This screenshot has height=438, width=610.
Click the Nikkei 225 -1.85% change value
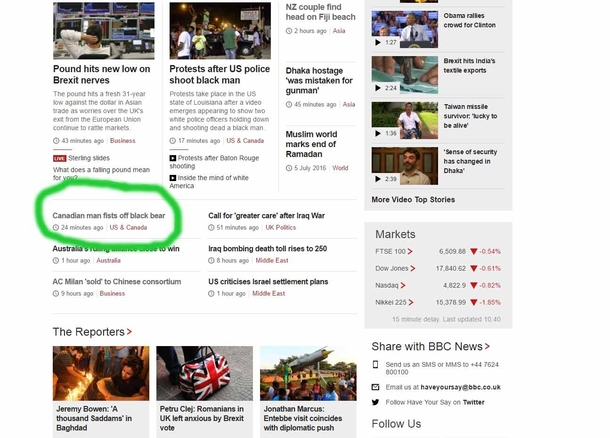(x=490, y=302)
